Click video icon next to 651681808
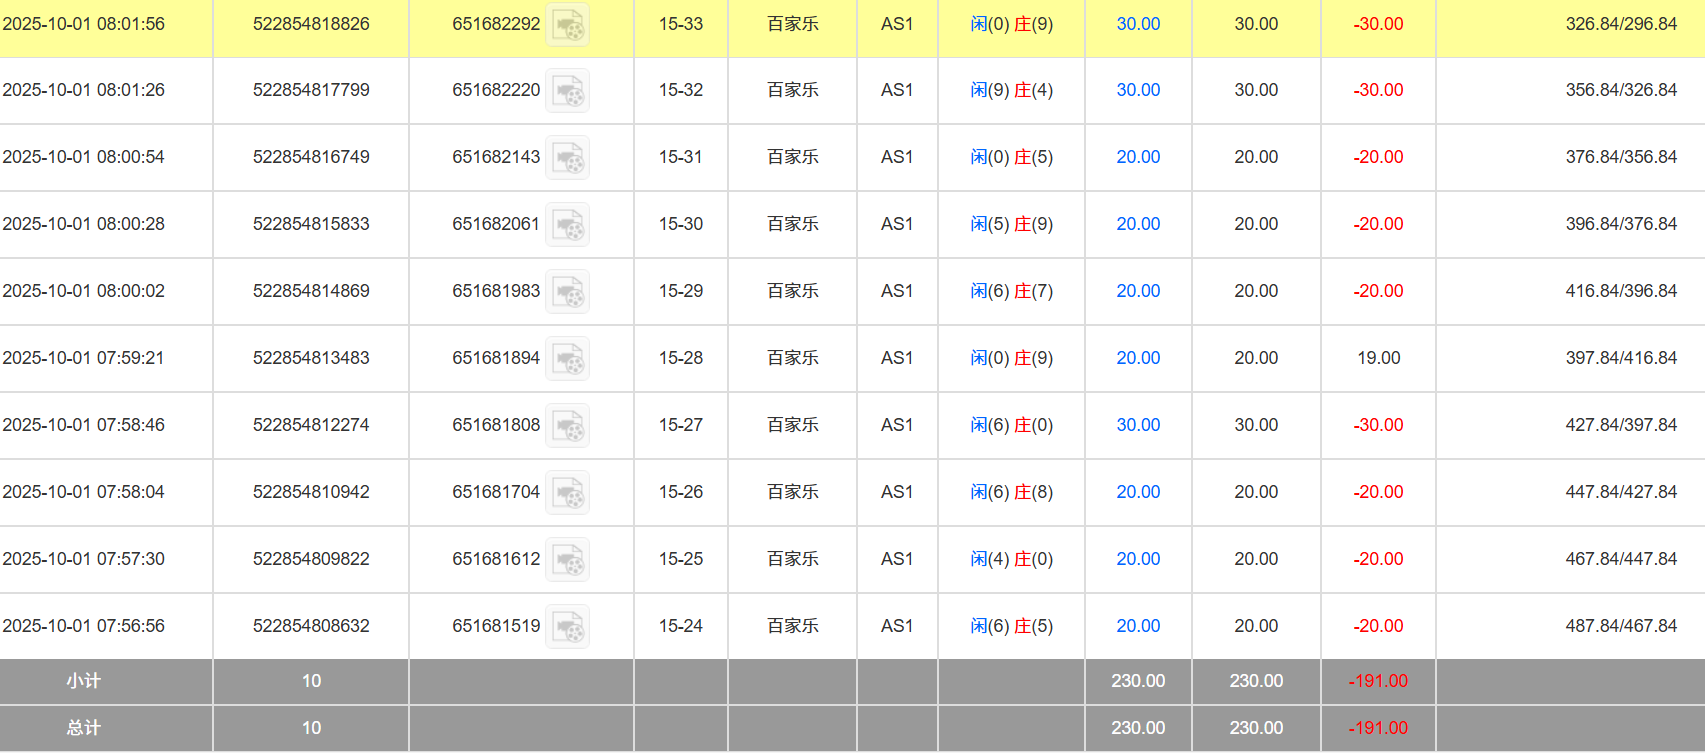 click(x=567, y=426)
